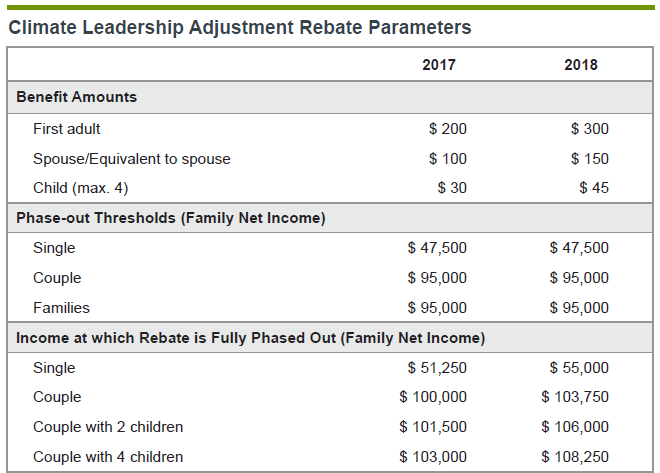Click the Benefit Amounts section heading
Viewport: 660px width, 473px height.
(77, 97)
